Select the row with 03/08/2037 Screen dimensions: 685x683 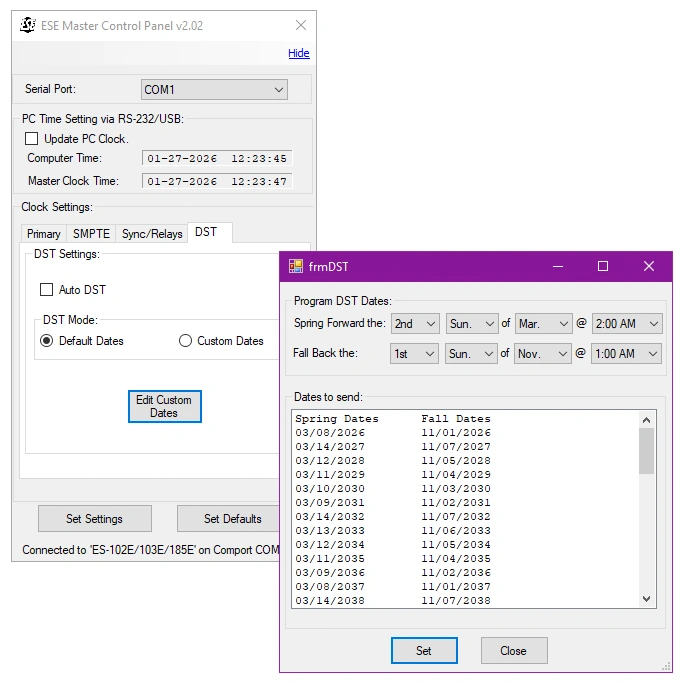click(465, 586)
